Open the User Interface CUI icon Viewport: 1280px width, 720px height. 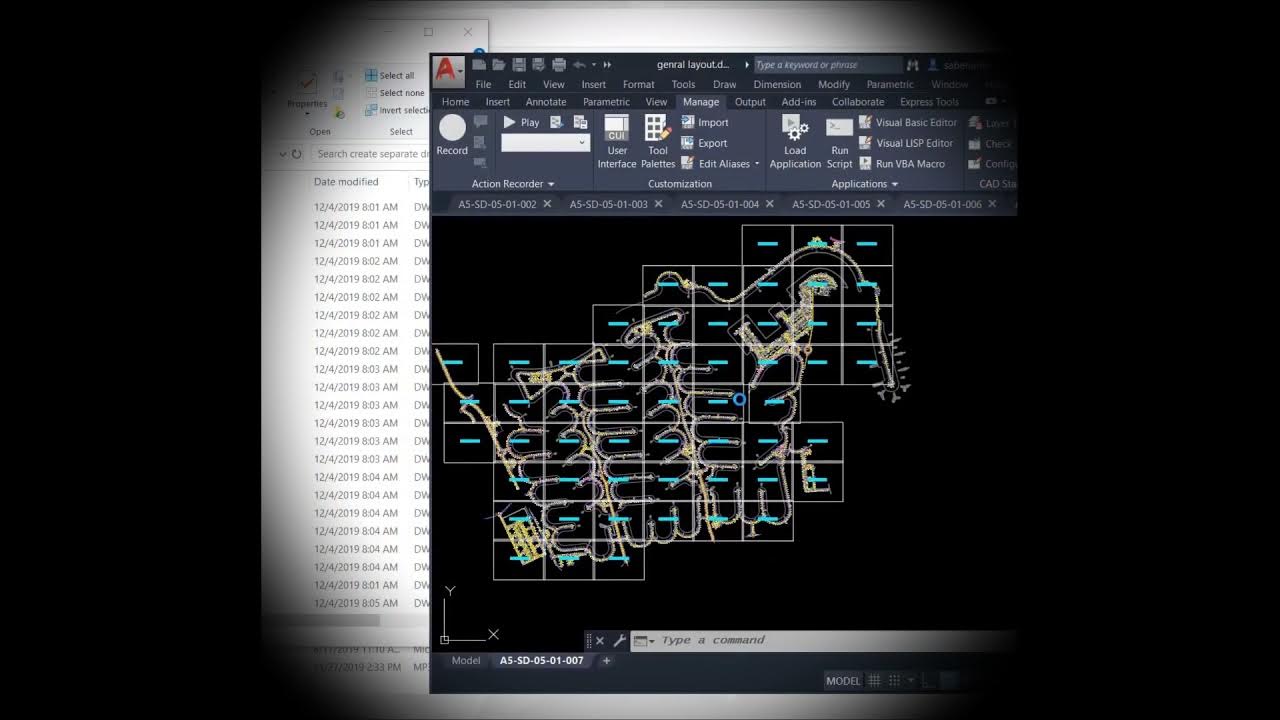pos(617,128)
